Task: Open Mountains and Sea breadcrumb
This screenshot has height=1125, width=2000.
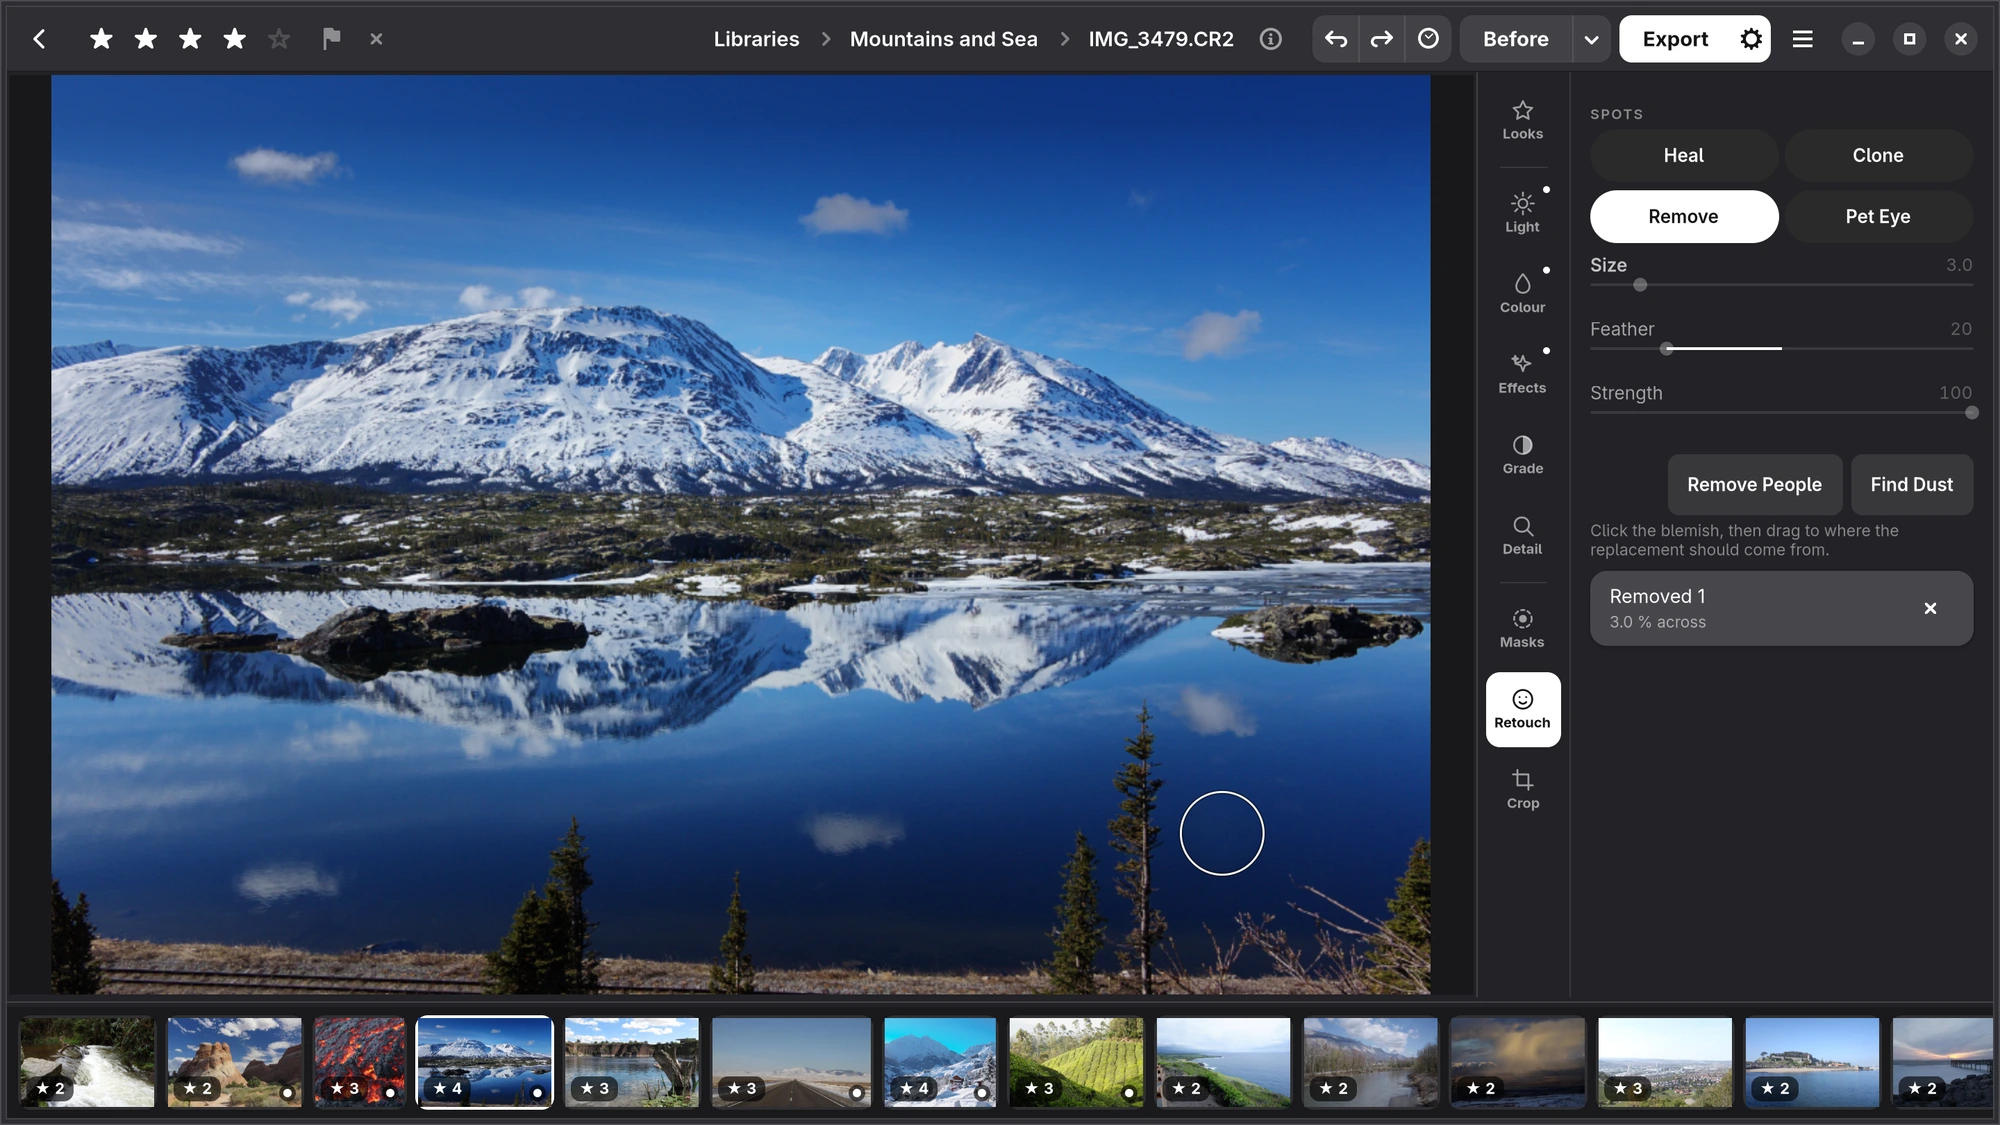Action: coord(943,39)
